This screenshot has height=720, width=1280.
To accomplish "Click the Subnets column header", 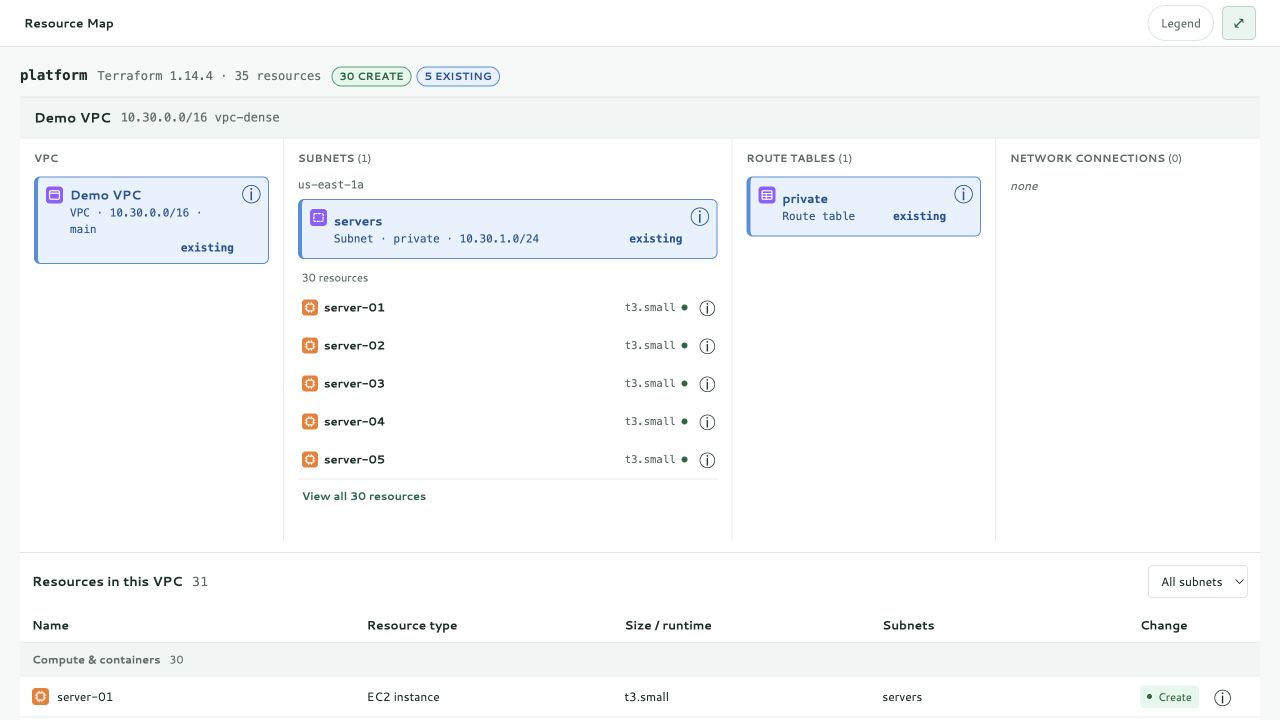I will pyautogui.click(x=908, y=625).
